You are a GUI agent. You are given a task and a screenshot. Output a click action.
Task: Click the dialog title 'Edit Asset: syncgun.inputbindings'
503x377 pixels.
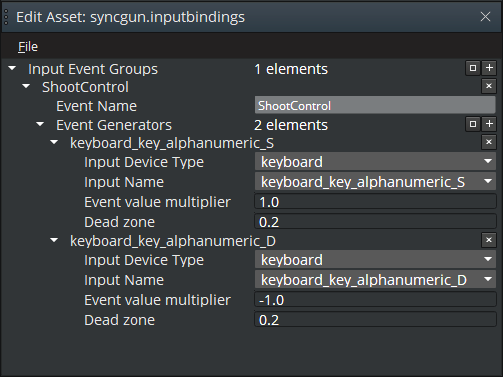point(130,17)
